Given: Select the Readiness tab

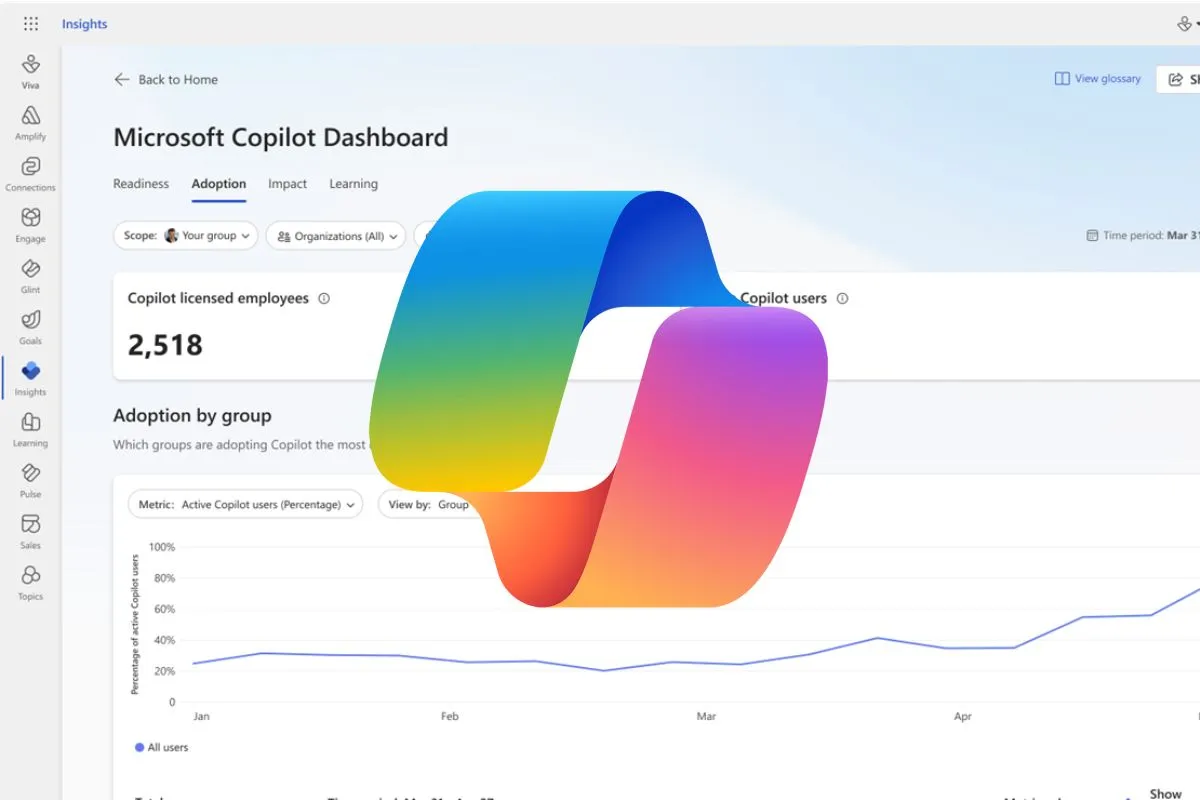Looking at the screenshot, I should click(141, 184).
